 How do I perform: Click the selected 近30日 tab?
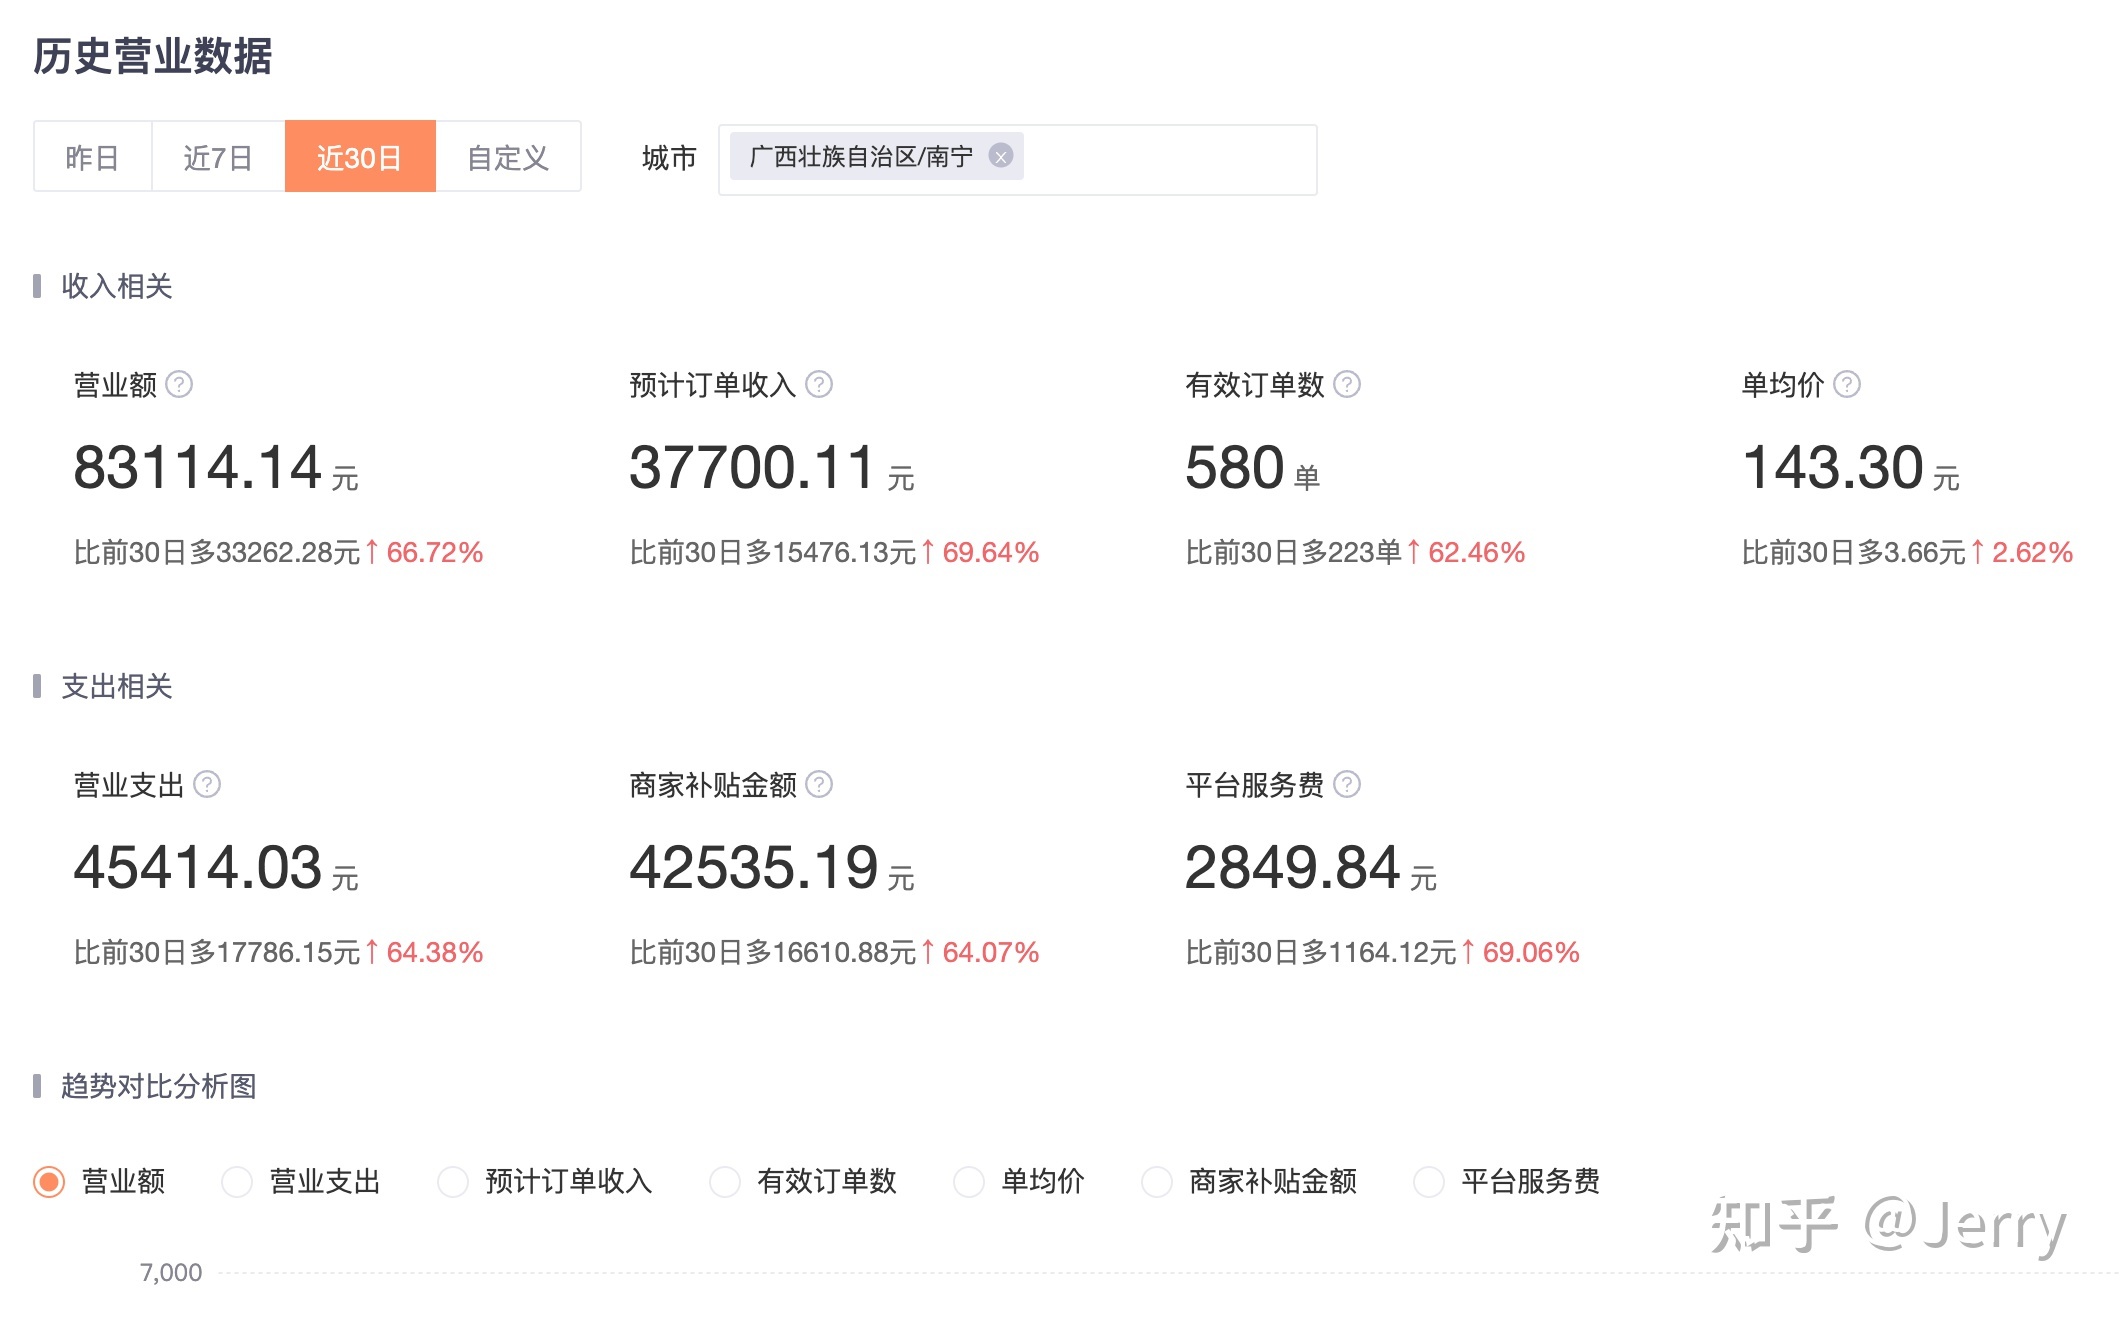[x=359, y=157]
